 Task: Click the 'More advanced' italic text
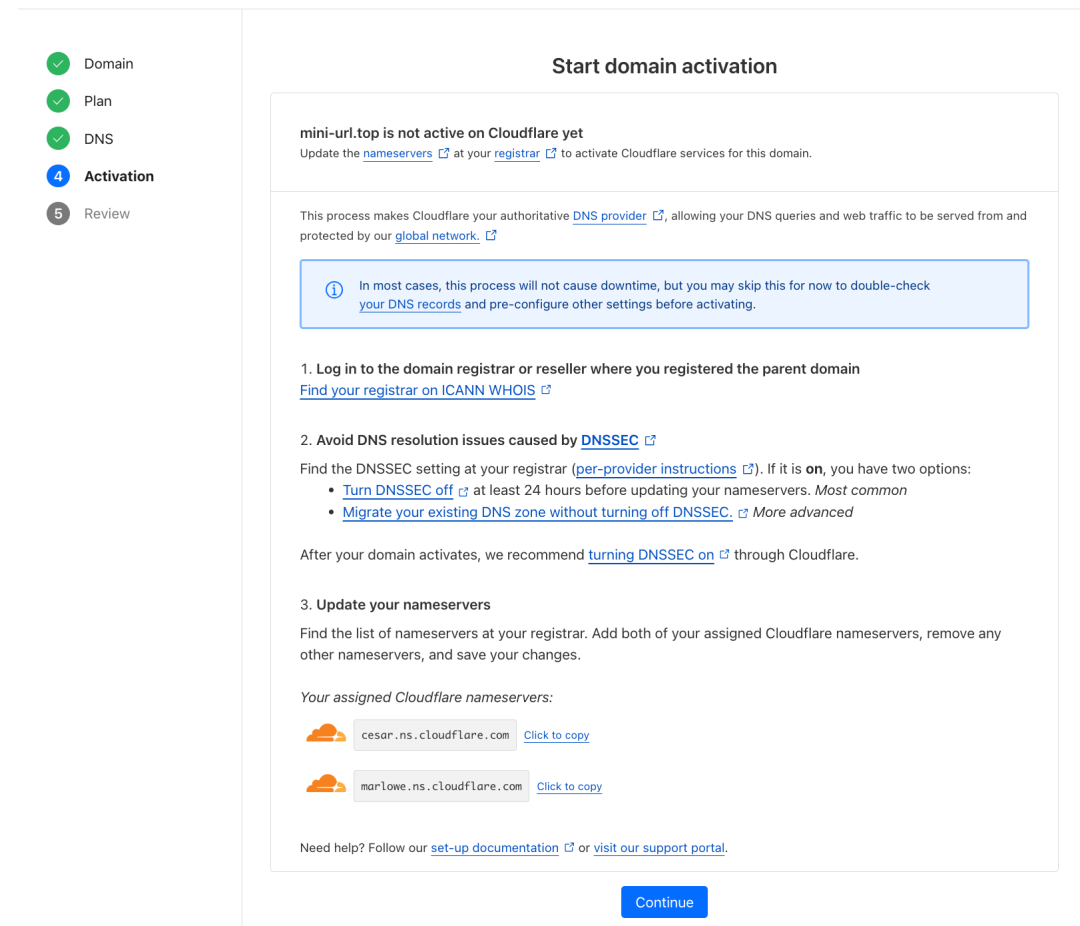802,513
